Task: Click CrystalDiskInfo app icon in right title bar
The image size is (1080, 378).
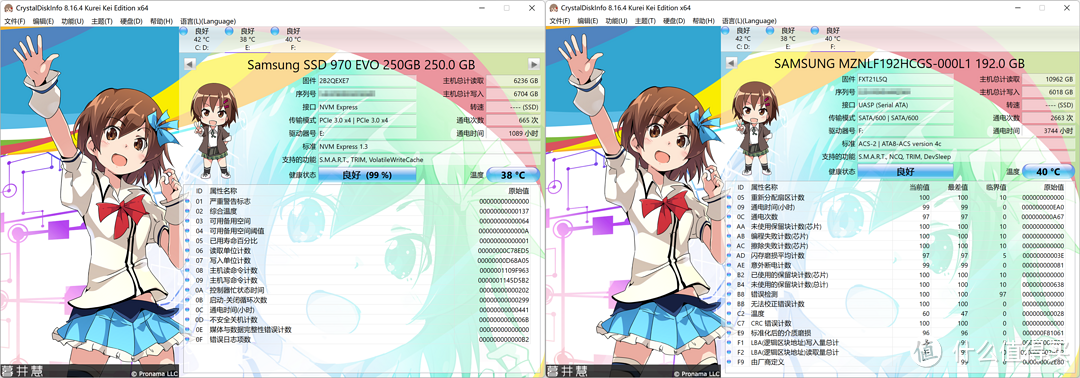Action: point(554,8)
